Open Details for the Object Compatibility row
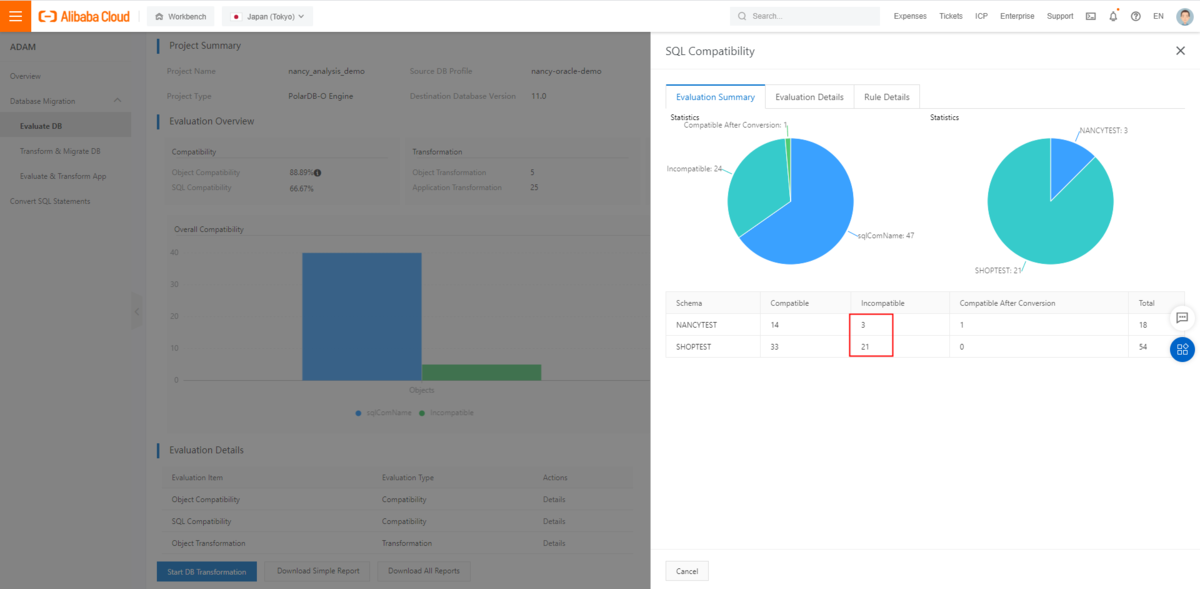Screen dimensions: 1200x589 554,500
